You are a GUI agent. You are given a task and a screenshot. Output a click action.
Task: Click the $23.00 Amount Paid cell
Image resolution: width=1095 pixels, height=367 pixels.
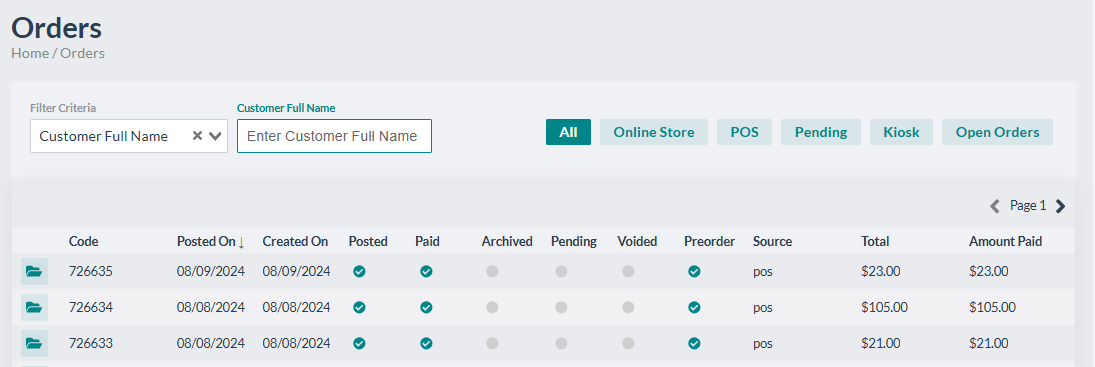tap(989, 271)
